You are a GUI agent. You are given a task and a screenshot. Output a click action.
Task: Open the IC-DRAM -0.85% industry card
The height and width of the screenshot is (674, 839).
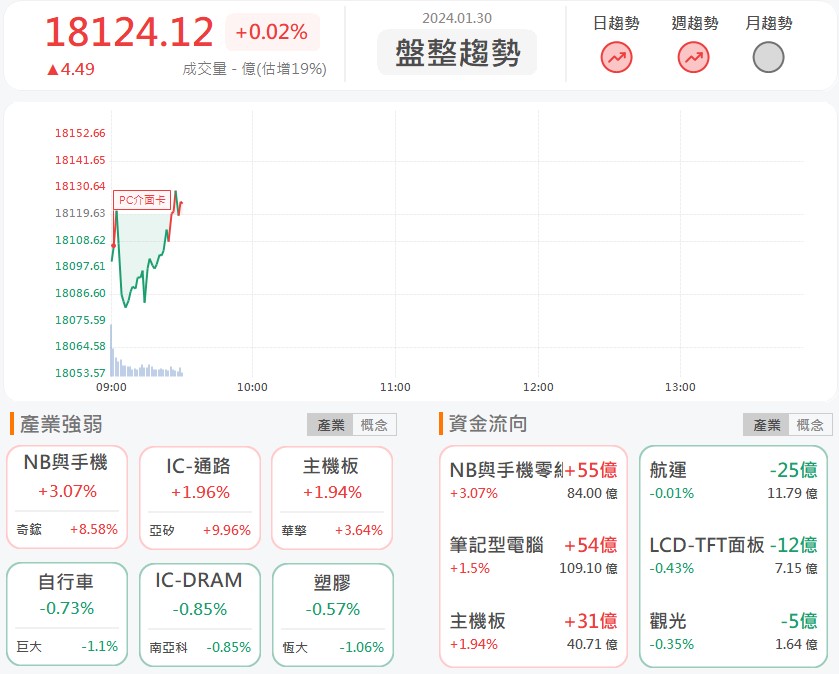(x=200, y=615)
